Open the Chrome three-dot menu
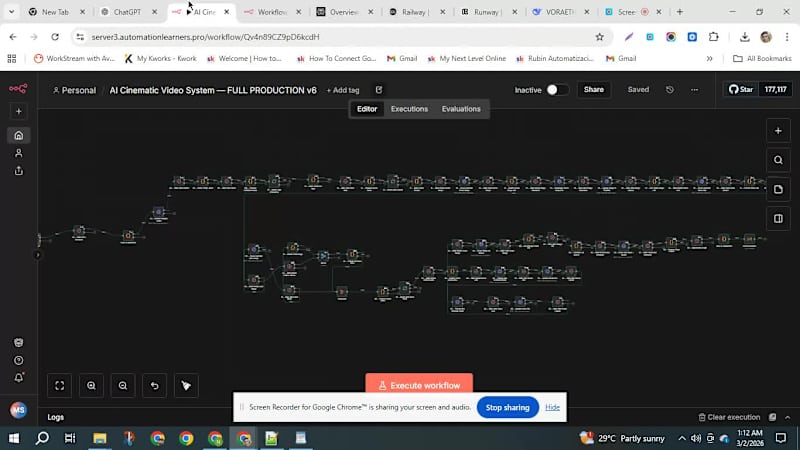 click(787, 37)
